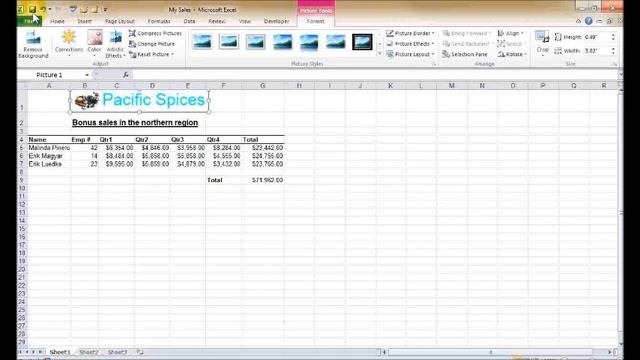
Task: Click the Erik Magyar name cell
Action: (49, 156)
